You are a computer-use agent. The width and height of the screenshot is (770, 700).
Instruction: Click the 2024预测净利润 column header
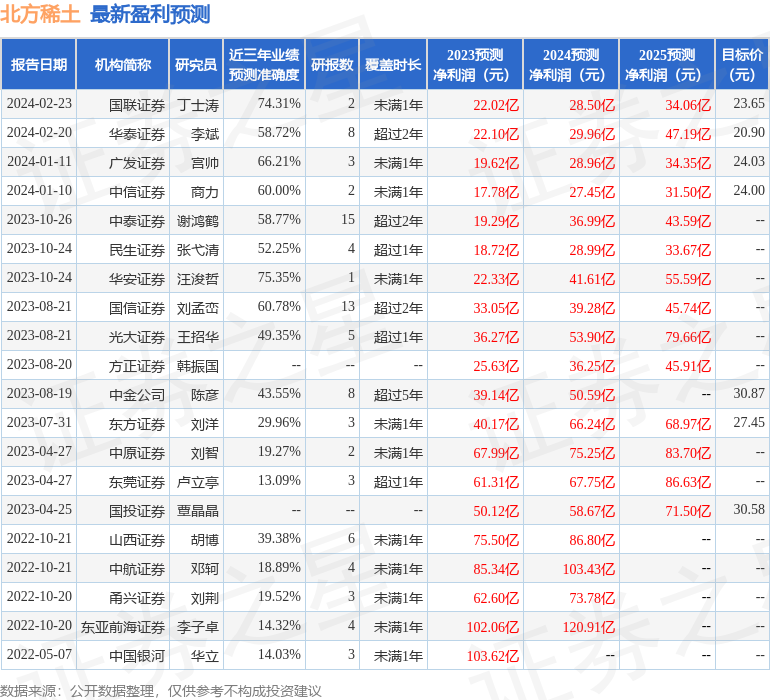571,65
